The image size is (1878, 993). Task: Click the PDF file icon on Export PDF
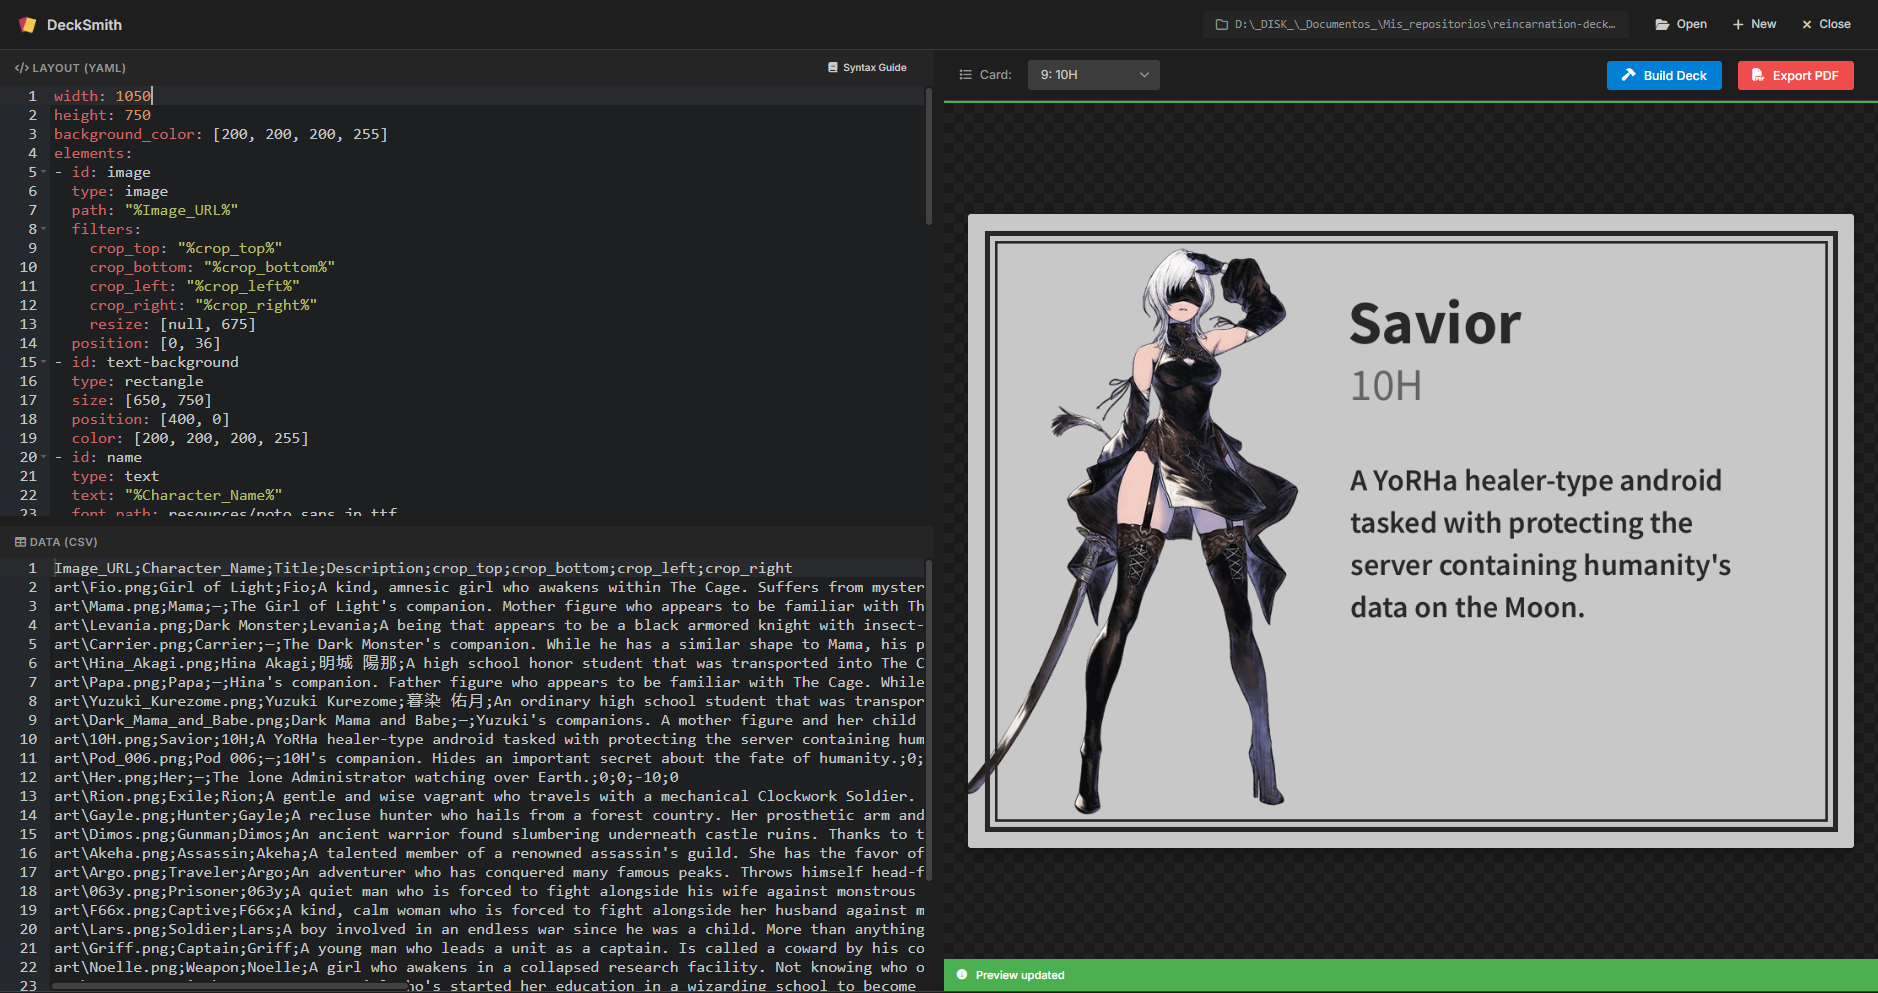click(x=1758, y=74)
